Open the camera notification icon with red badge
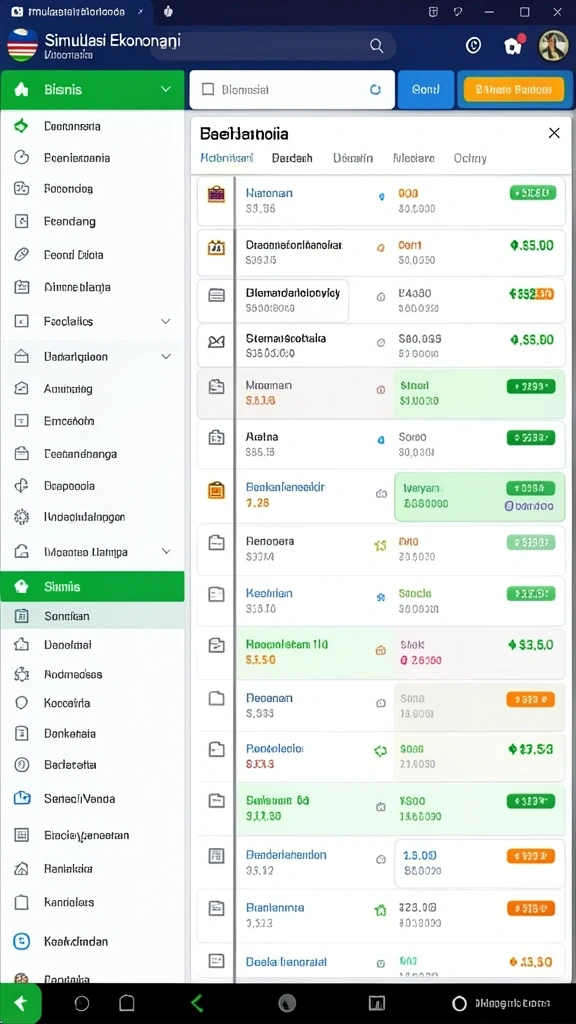 click(513, 45)
